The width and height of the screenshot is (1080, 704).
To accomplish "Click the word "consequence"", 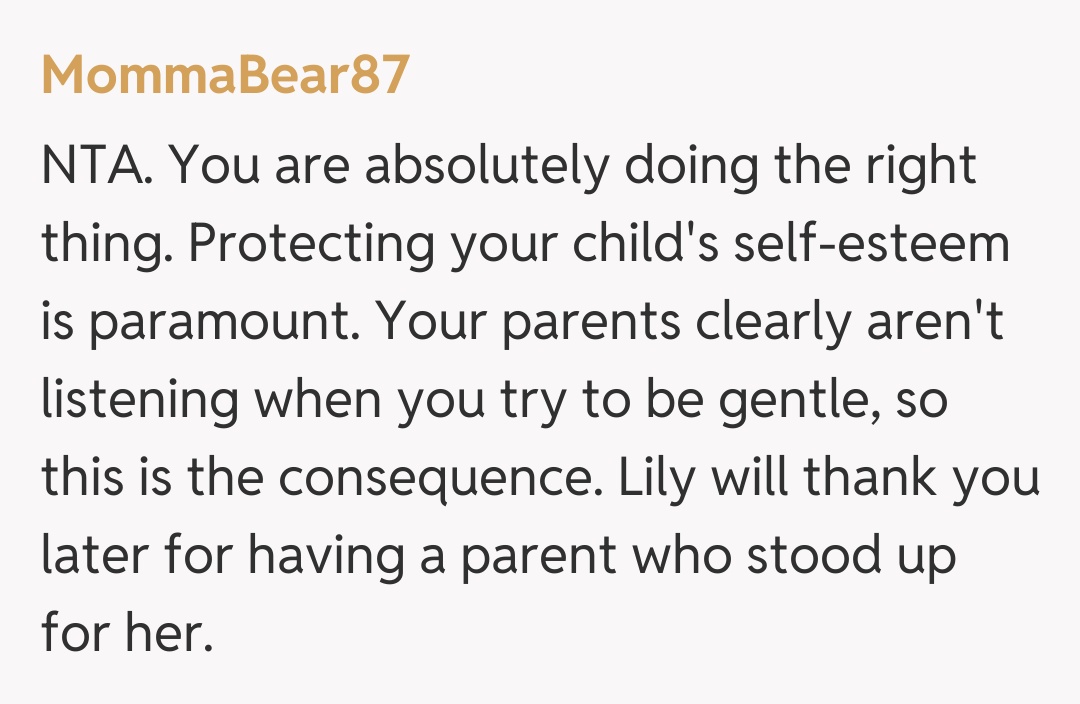I will click(434, 478).
